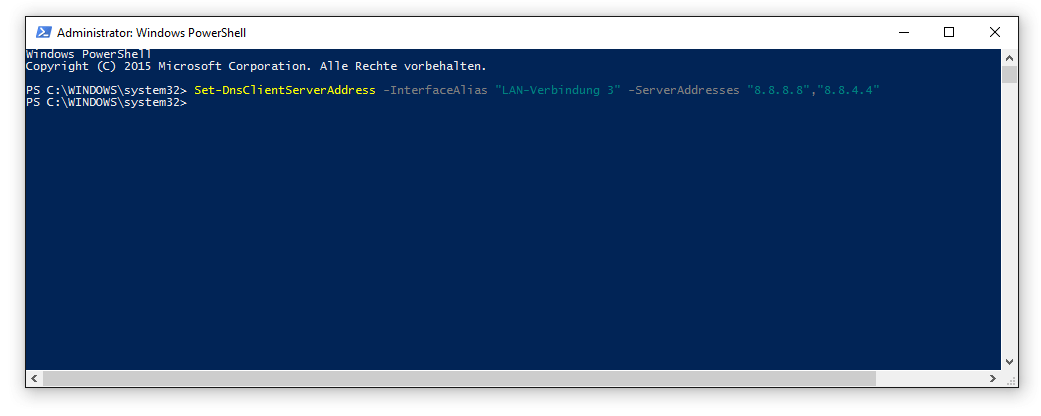Close the Administrator PowerShell window

pyautogui.click(x=994, y=32)
